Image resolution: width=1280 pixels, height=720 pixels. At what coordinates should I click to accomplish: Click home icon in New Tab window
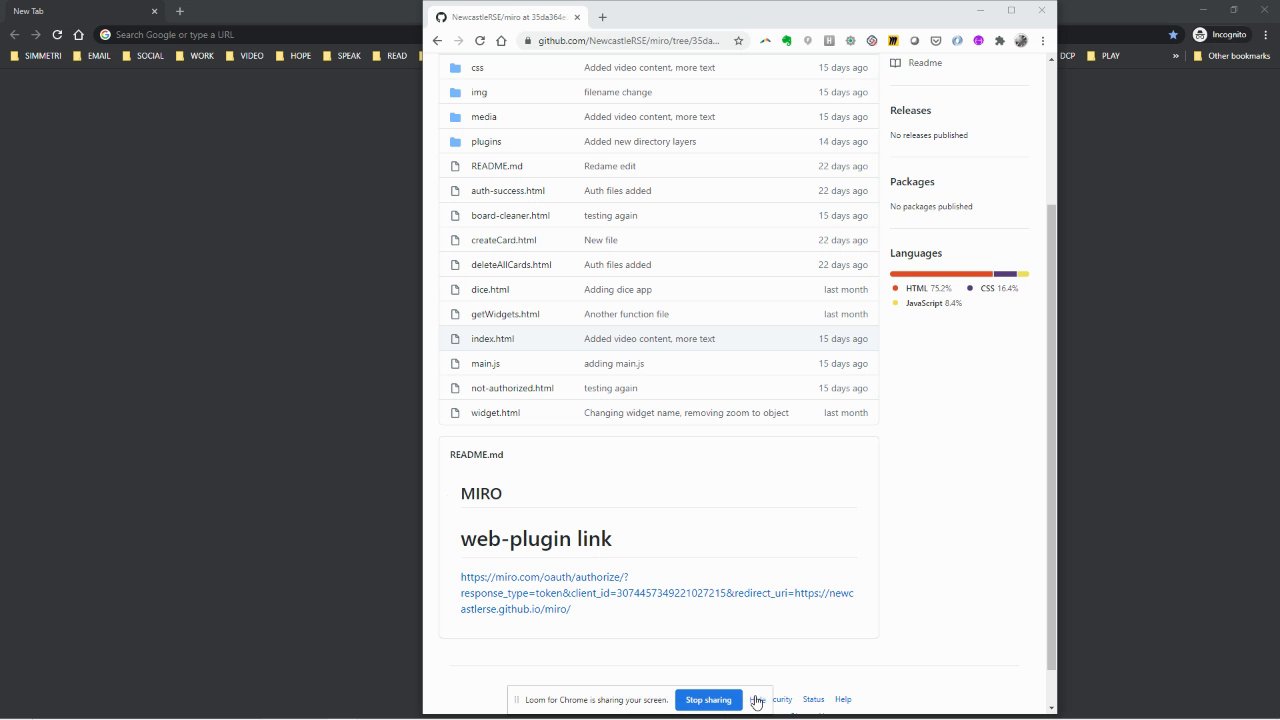click(78, 34)
